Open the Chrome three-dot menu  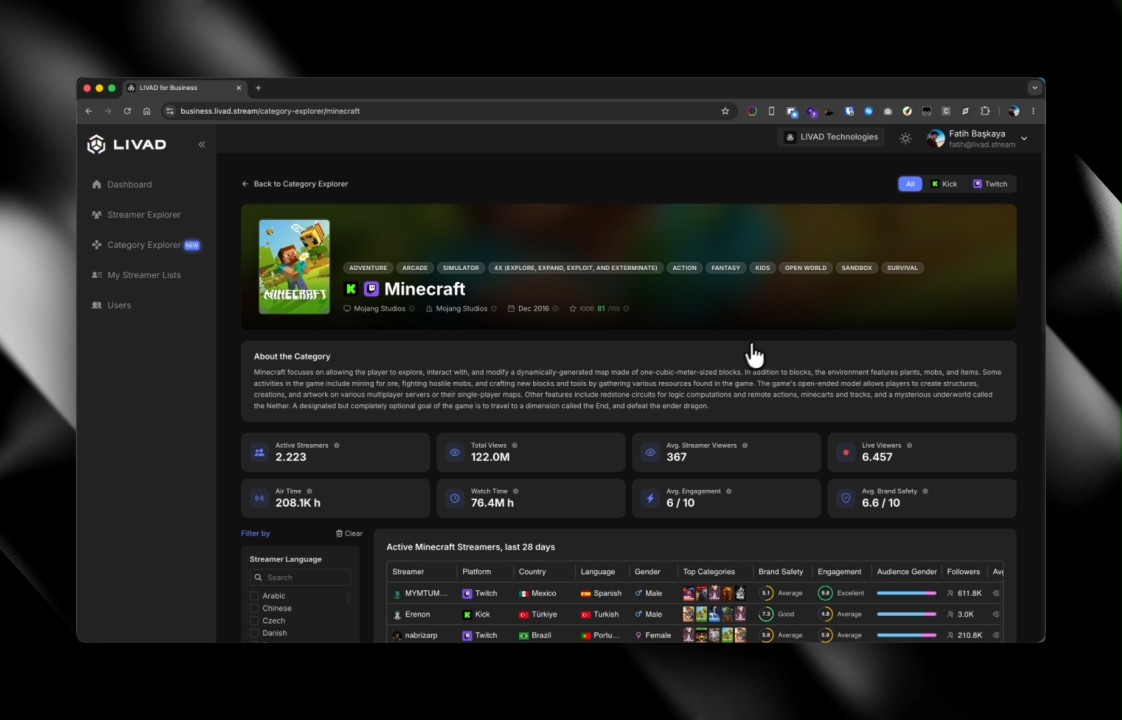pos(1033,111)
